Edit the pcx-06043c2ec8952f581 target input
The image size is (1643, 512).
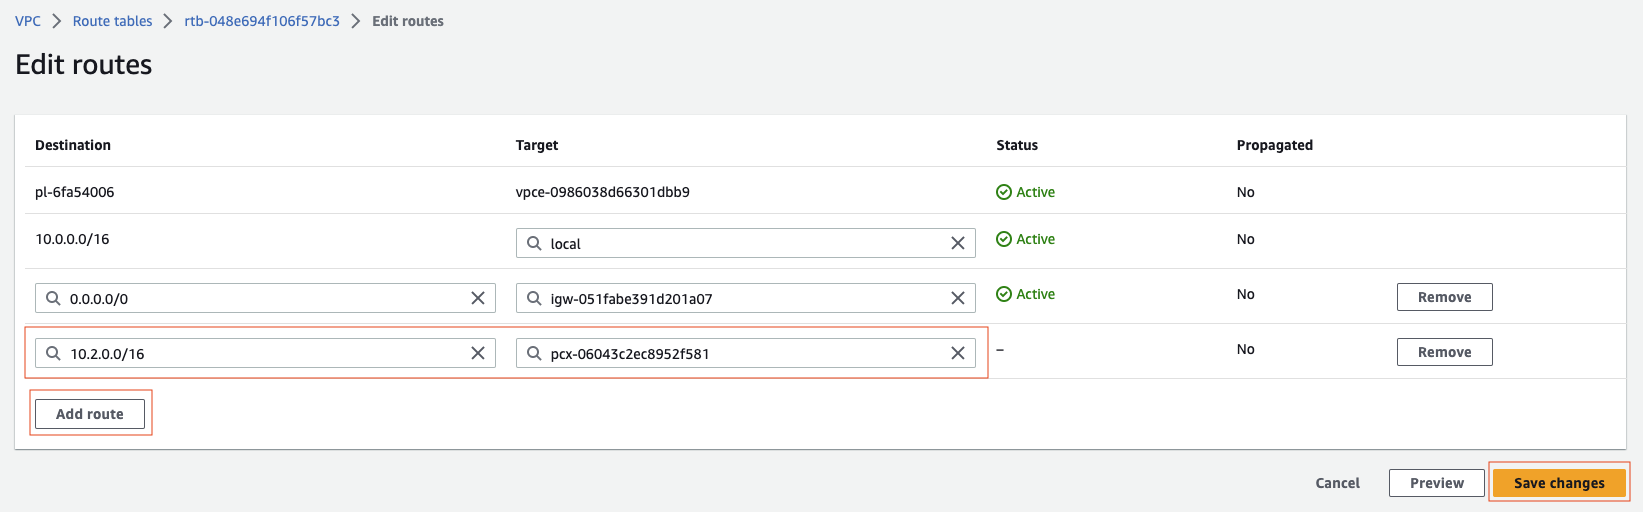point(745,353)
